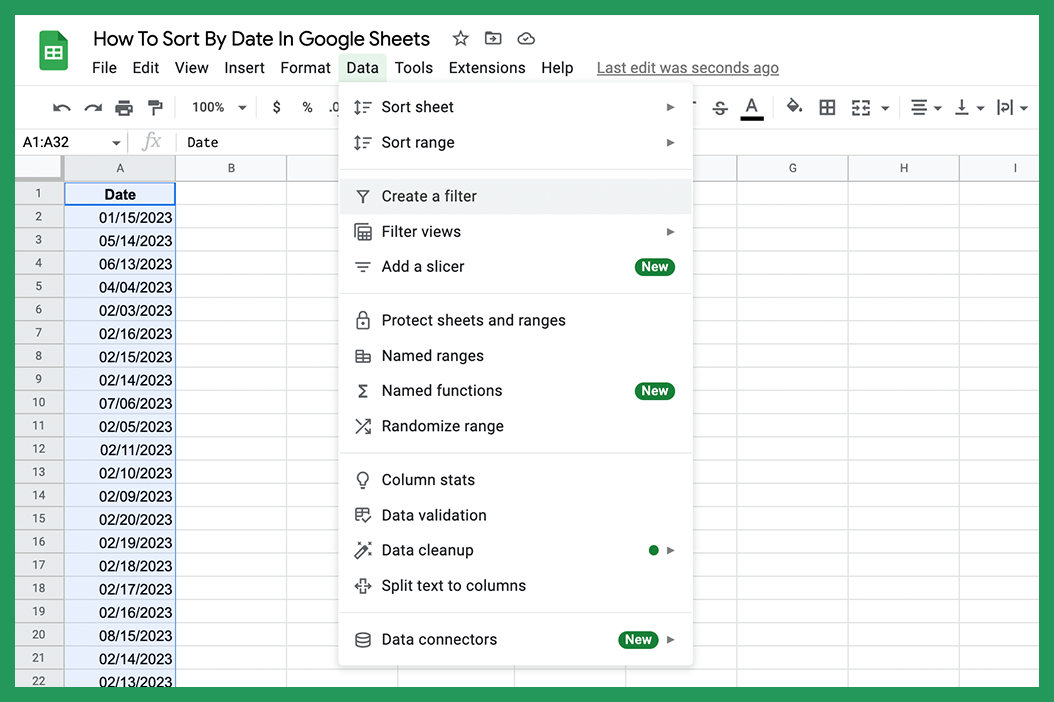Expand the Filter views submenu
Viewport: 1054px width, 702px height.
tap(516, 232)
